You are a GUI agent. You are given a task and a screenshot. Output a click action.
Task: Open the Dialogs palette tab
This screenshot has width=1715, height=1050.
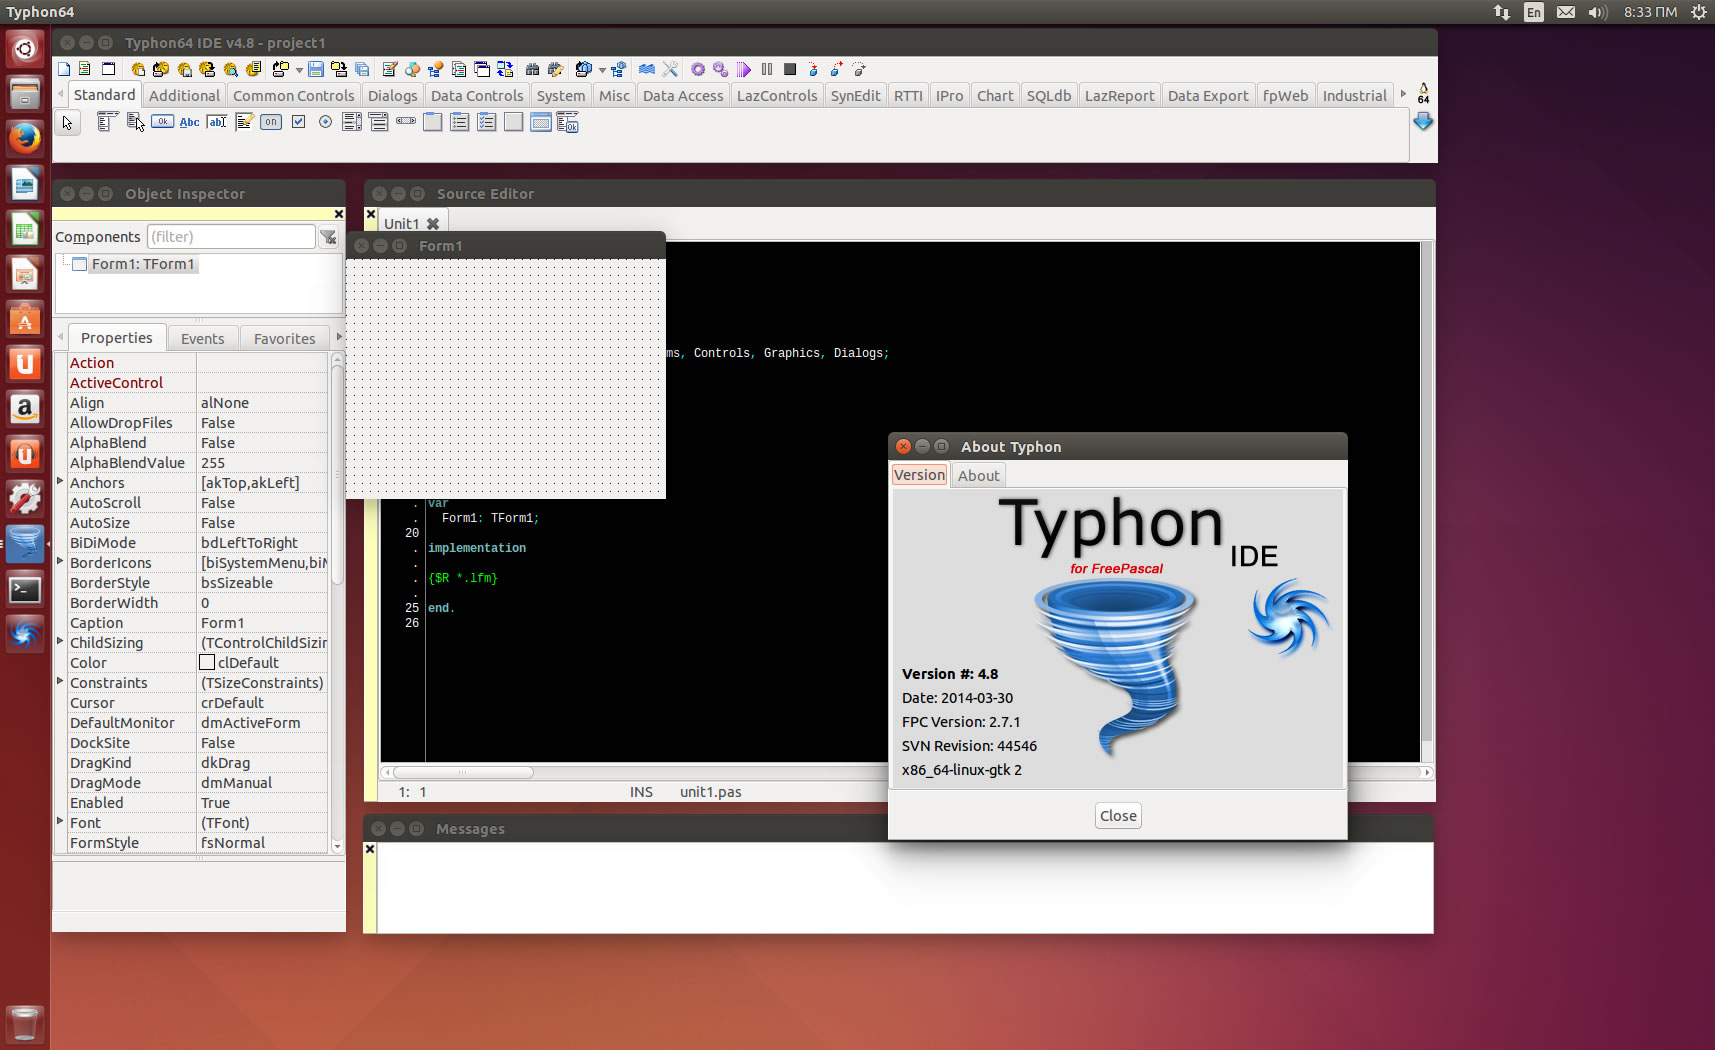[392, 96]
